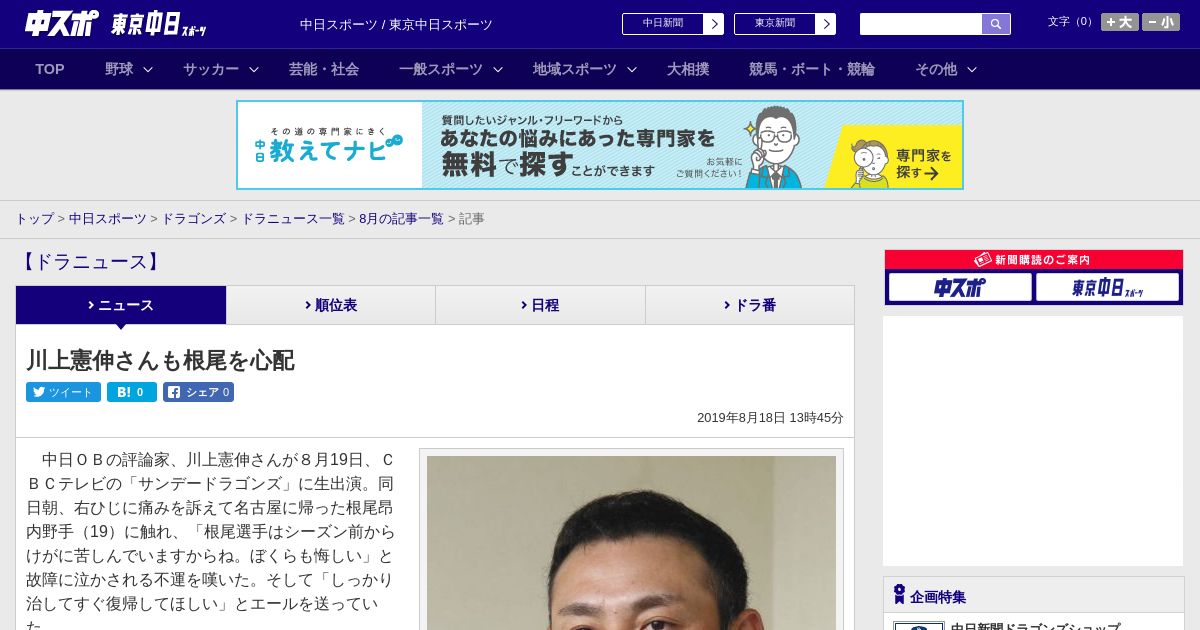Click the ドラゴンズショップ thumbnail image

click(x=919, y=626)
